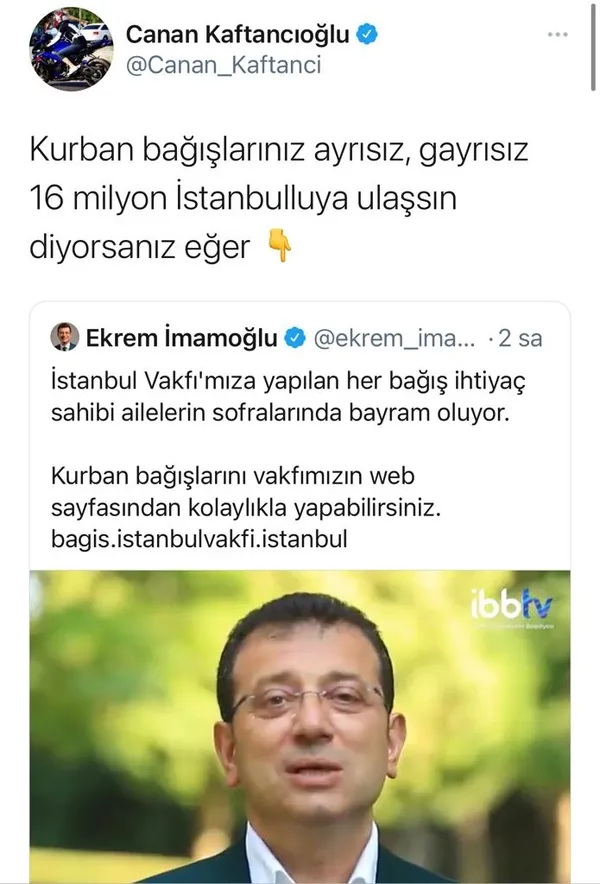The width and height of the screenshot is (600, 884).
Task: Click the tweet line "Kurban bağışlarınız ayrısız, gayrısız"
Action: (x=279, y=150)
